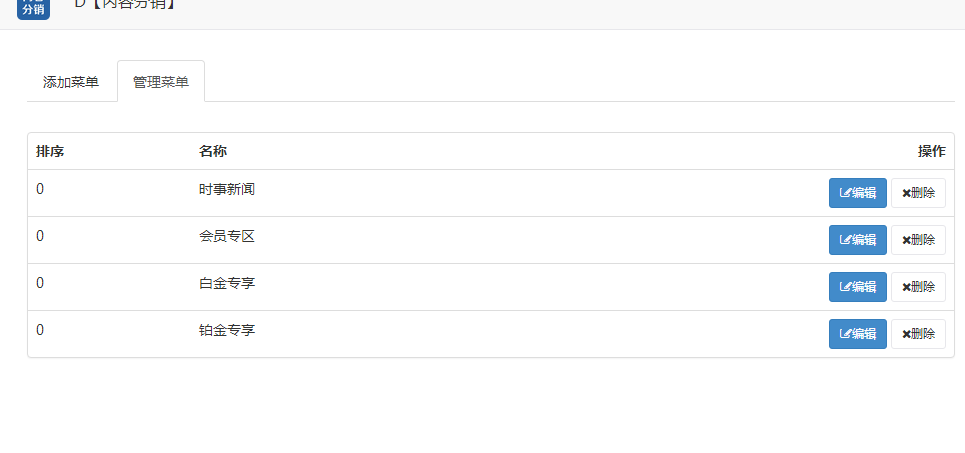Click delete X icon for 时事新闻
The width and height of the screenshot is (965, 453).
(907, 193)
